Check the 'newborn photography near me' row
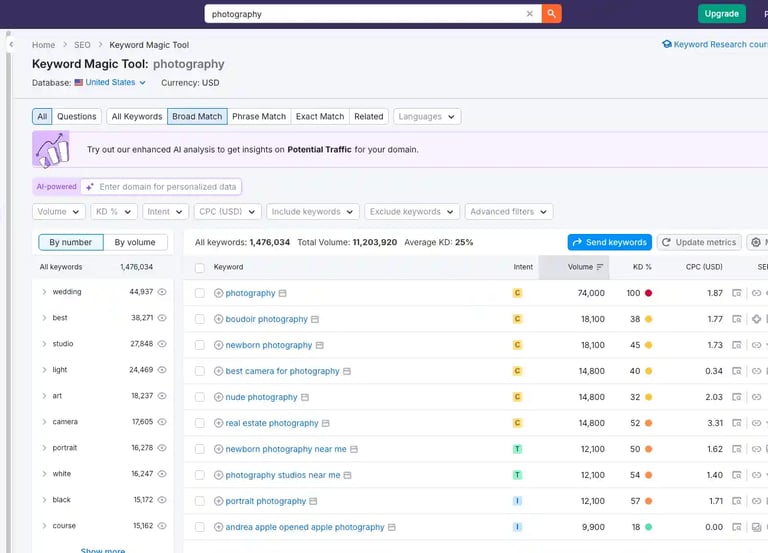This screenshot has width=768, height=553. pos(199,449)
